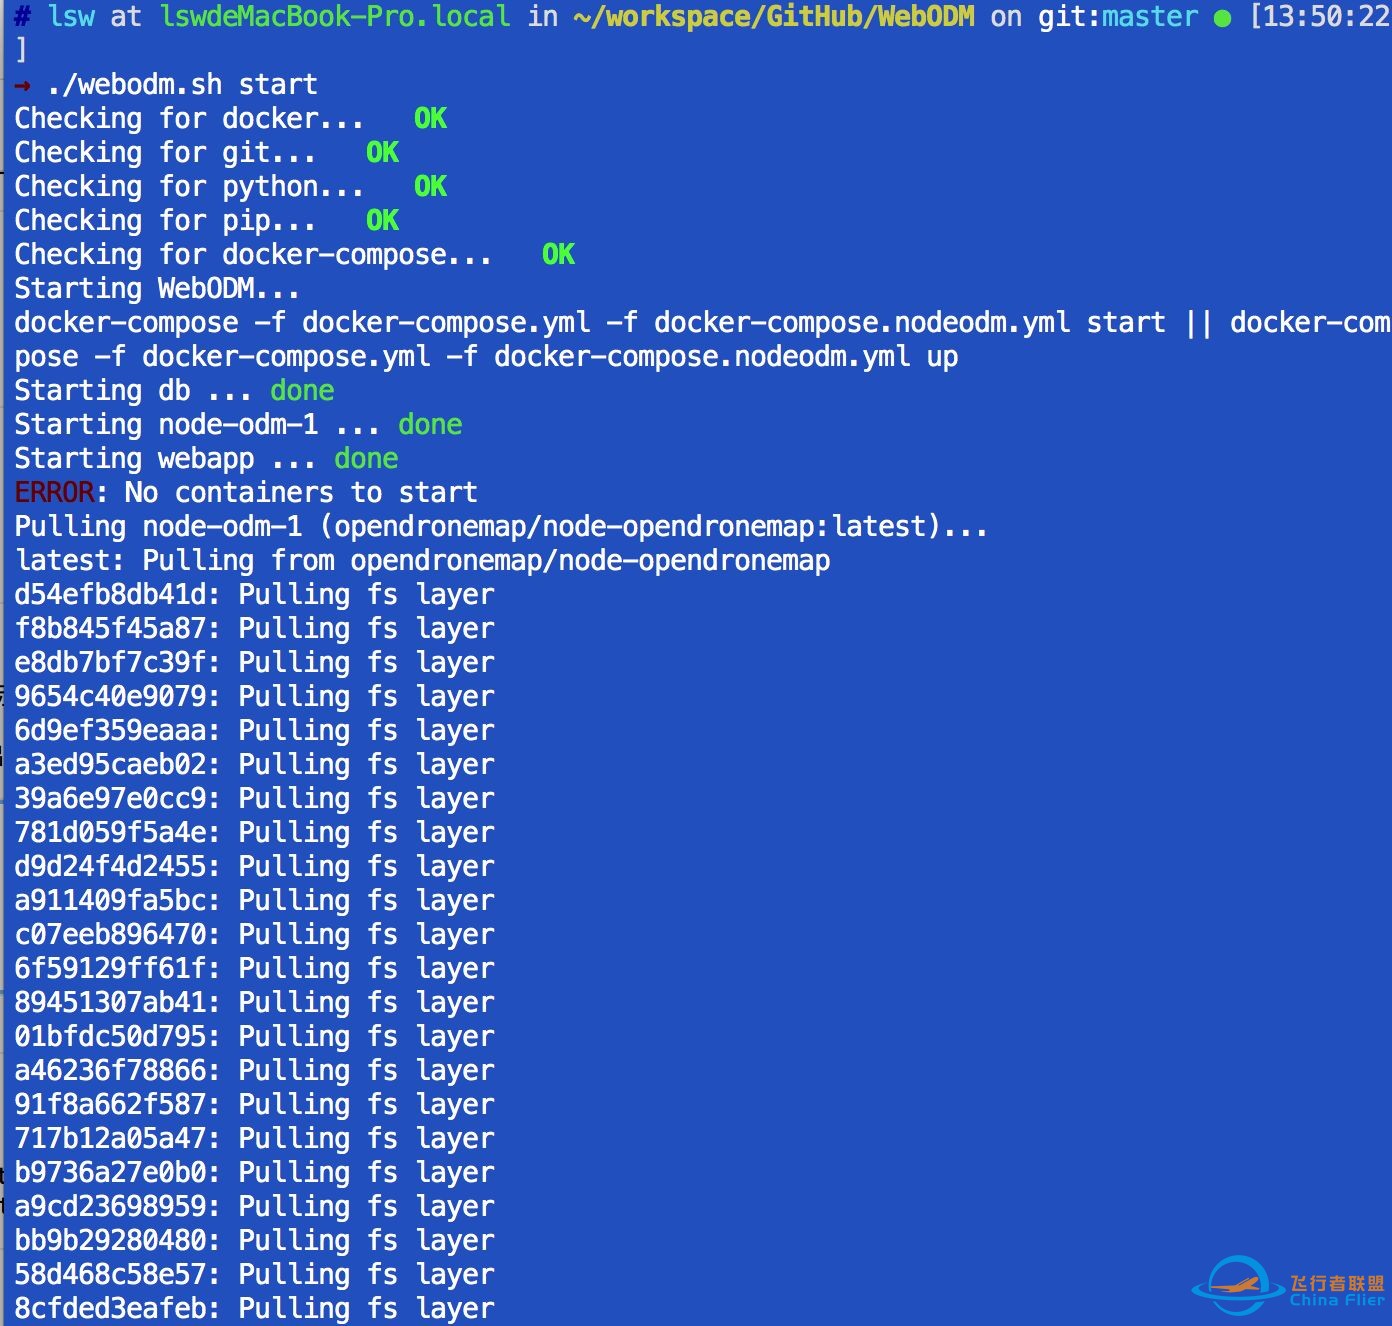The image size is (1392, 1326).
Task: Click the './webodm.sh start' command text
Action: 182,84
